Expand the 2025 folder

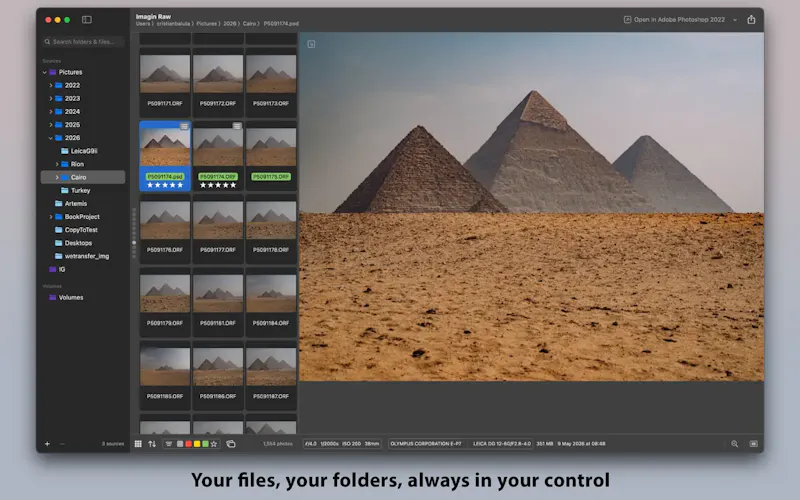[x=51, y=124]
